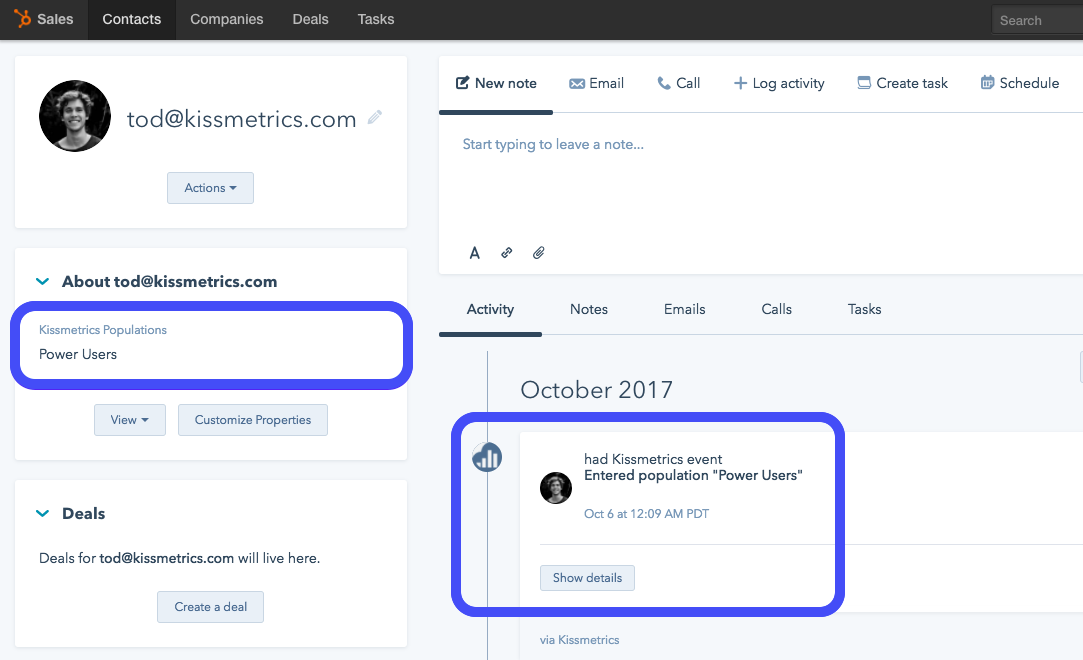Click the pencil icon beside tod@kissmetrics.com
The width and height of the screenshot is (1083, 660).
(x=374, y=117)
